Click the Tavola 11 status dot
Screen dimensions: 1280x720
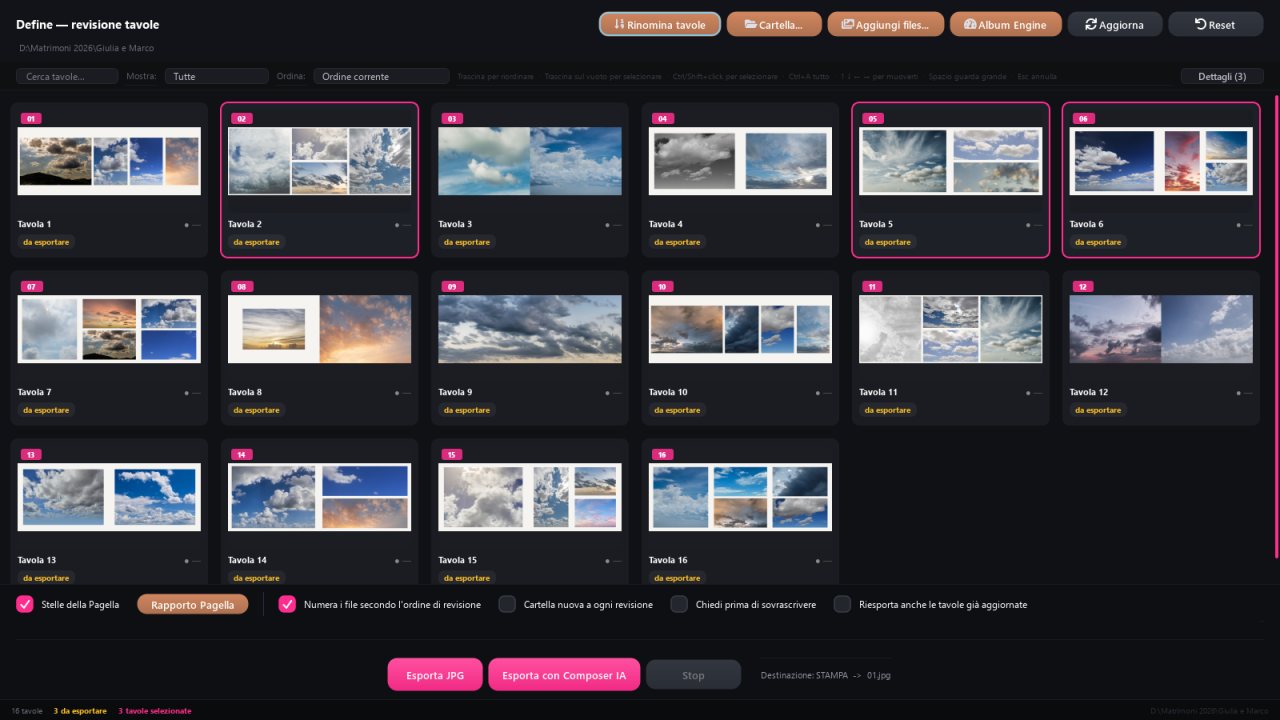click(x=1027, y=393)
